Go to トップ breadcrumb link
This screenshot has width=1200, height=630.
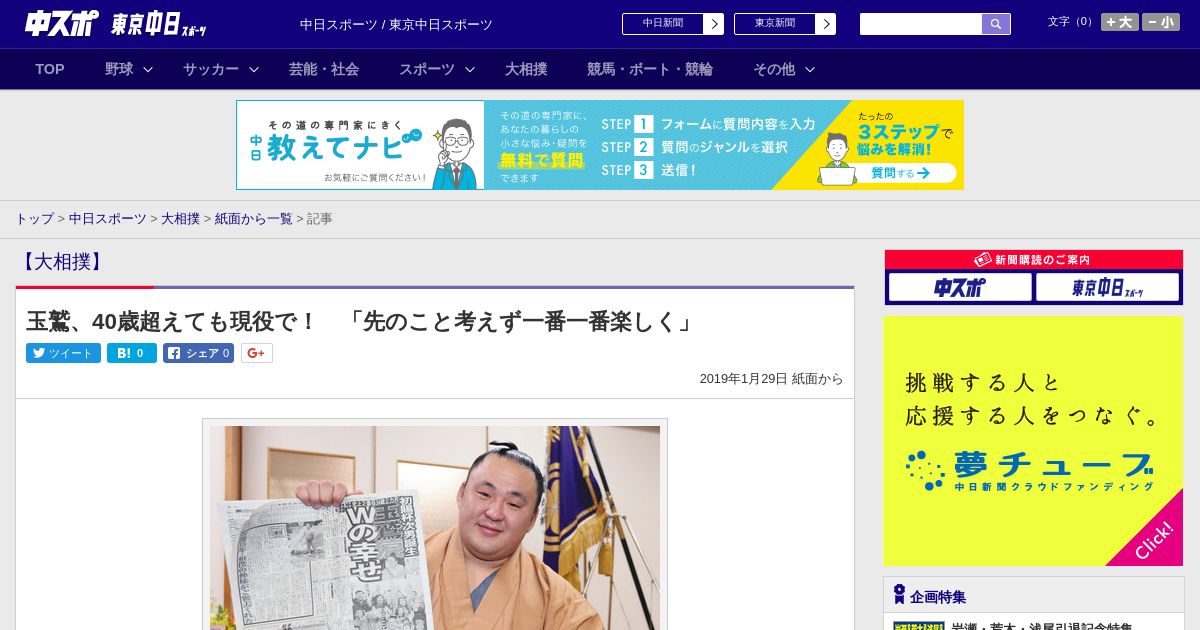34,218
